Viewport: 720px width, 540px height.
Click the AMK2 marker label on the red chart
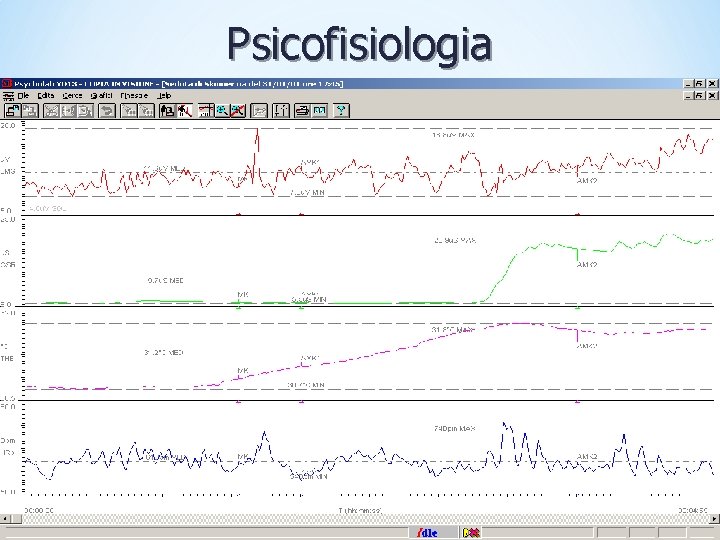click(x=587, y=181)
